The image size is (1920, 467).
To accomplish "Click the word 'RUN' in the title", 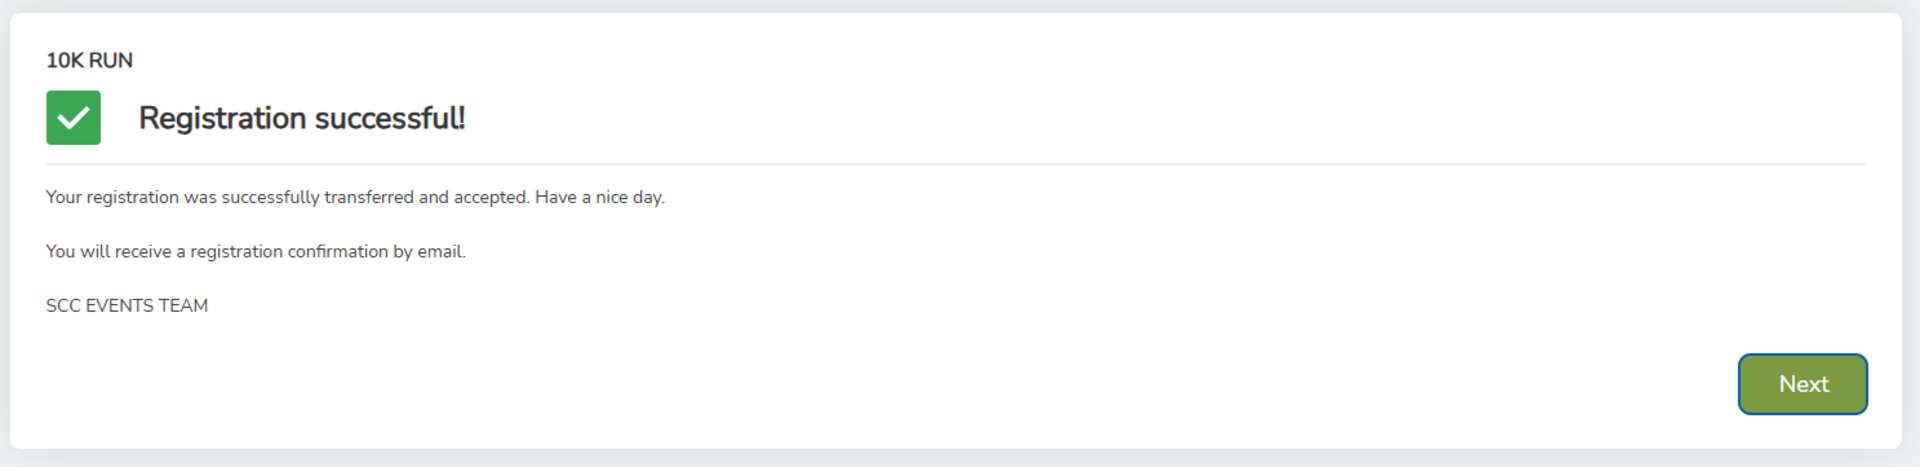I will pyautogui.click(x=110, y=60).
